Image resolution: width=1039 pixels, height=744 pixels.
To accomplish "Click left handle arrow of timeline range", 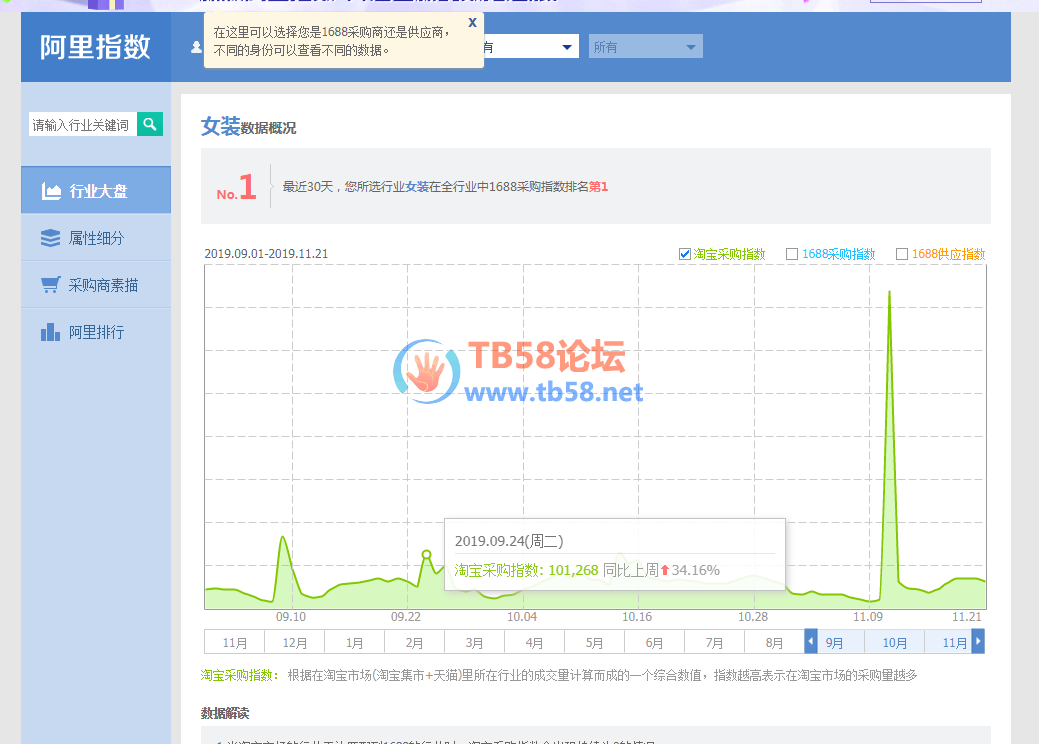I will [x=810, y=641].
